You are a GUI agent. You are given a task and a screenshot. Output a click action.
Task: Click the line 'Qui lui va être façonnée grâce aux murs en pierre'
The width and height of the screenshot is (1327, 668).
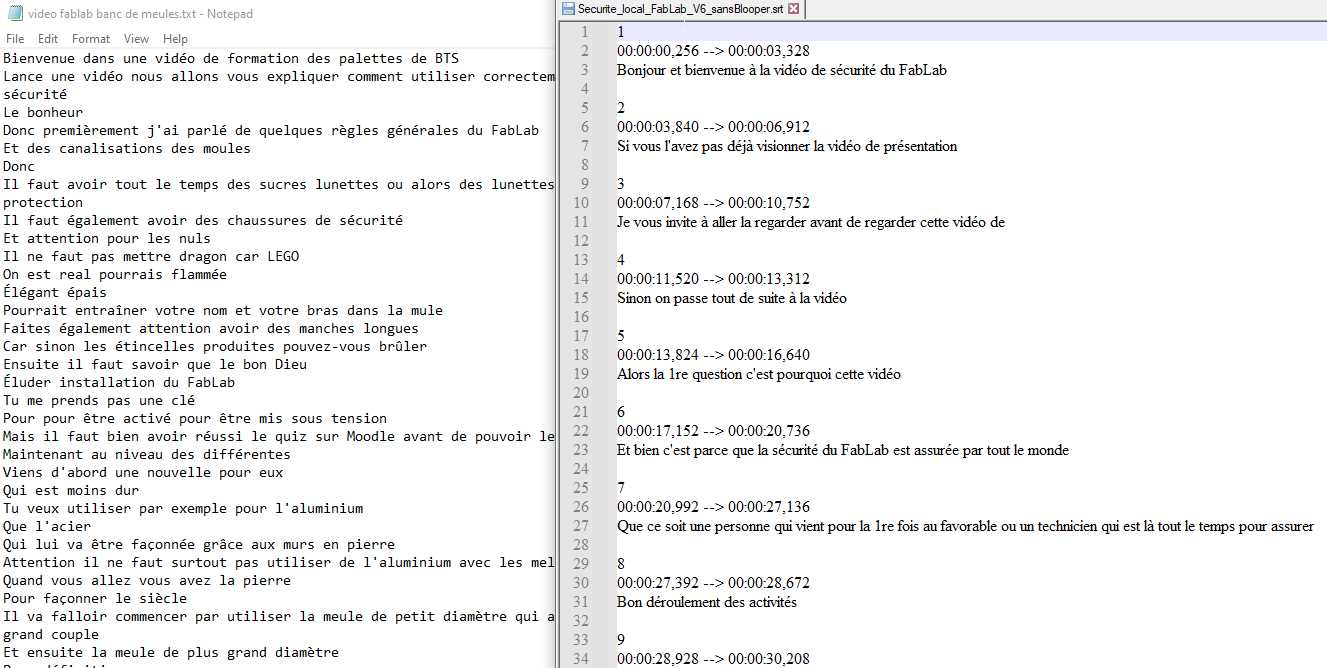(199, 544)
